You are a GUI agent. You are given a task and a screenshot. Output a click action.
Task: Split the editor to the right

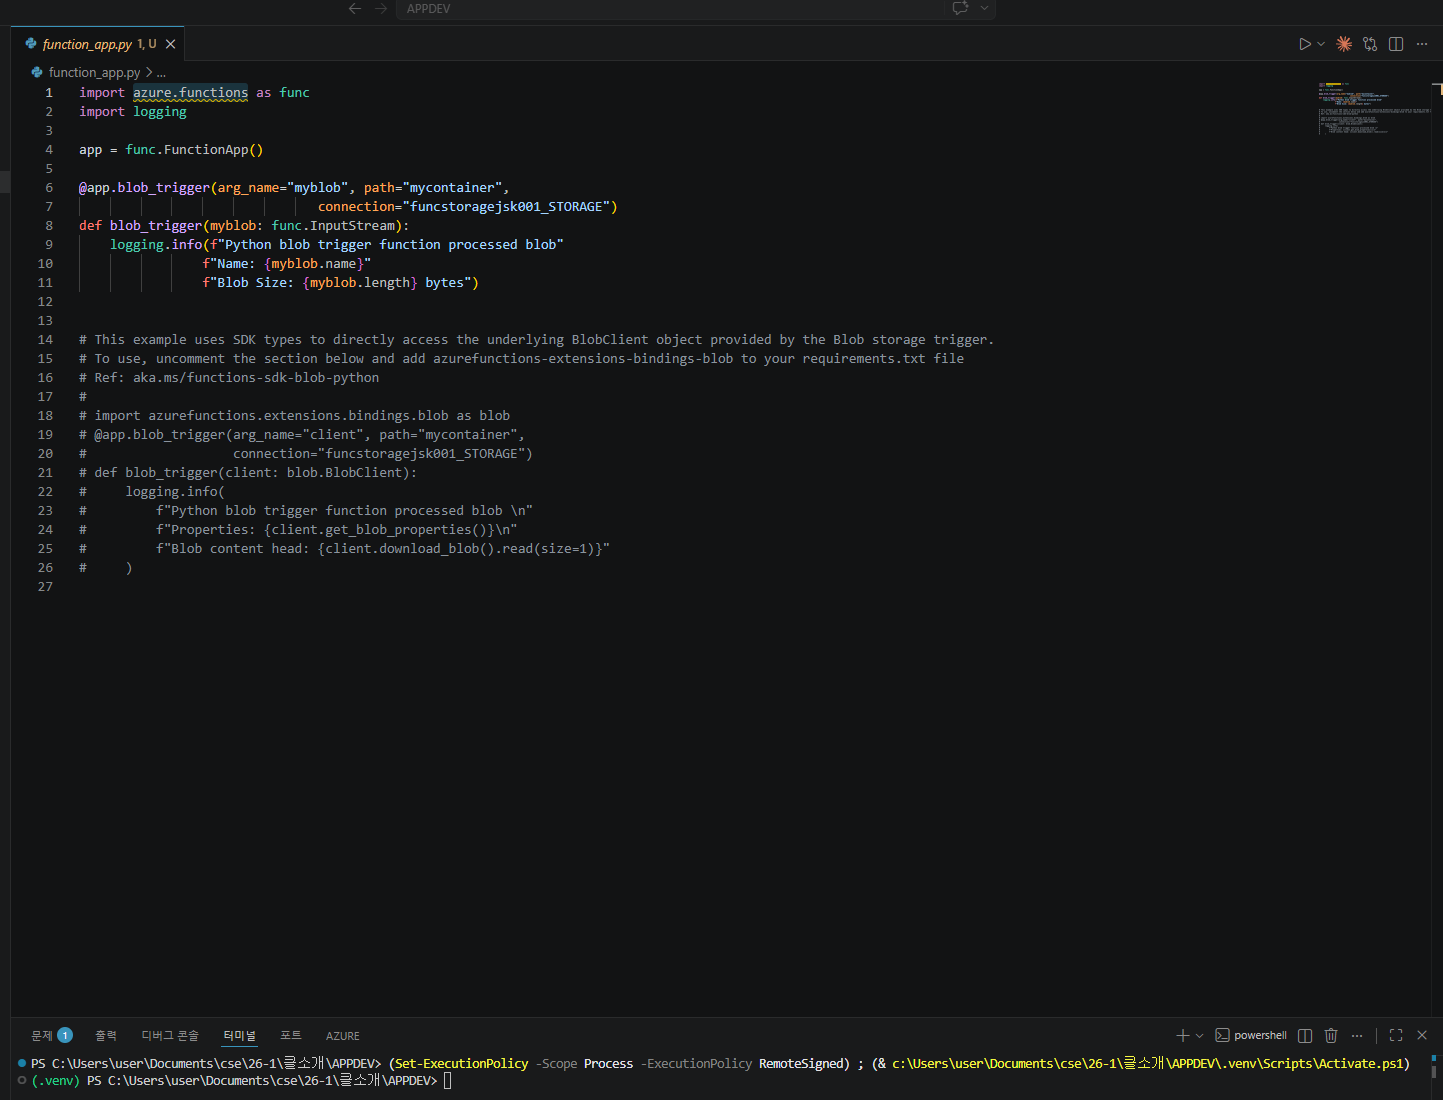click(1396, 44)
